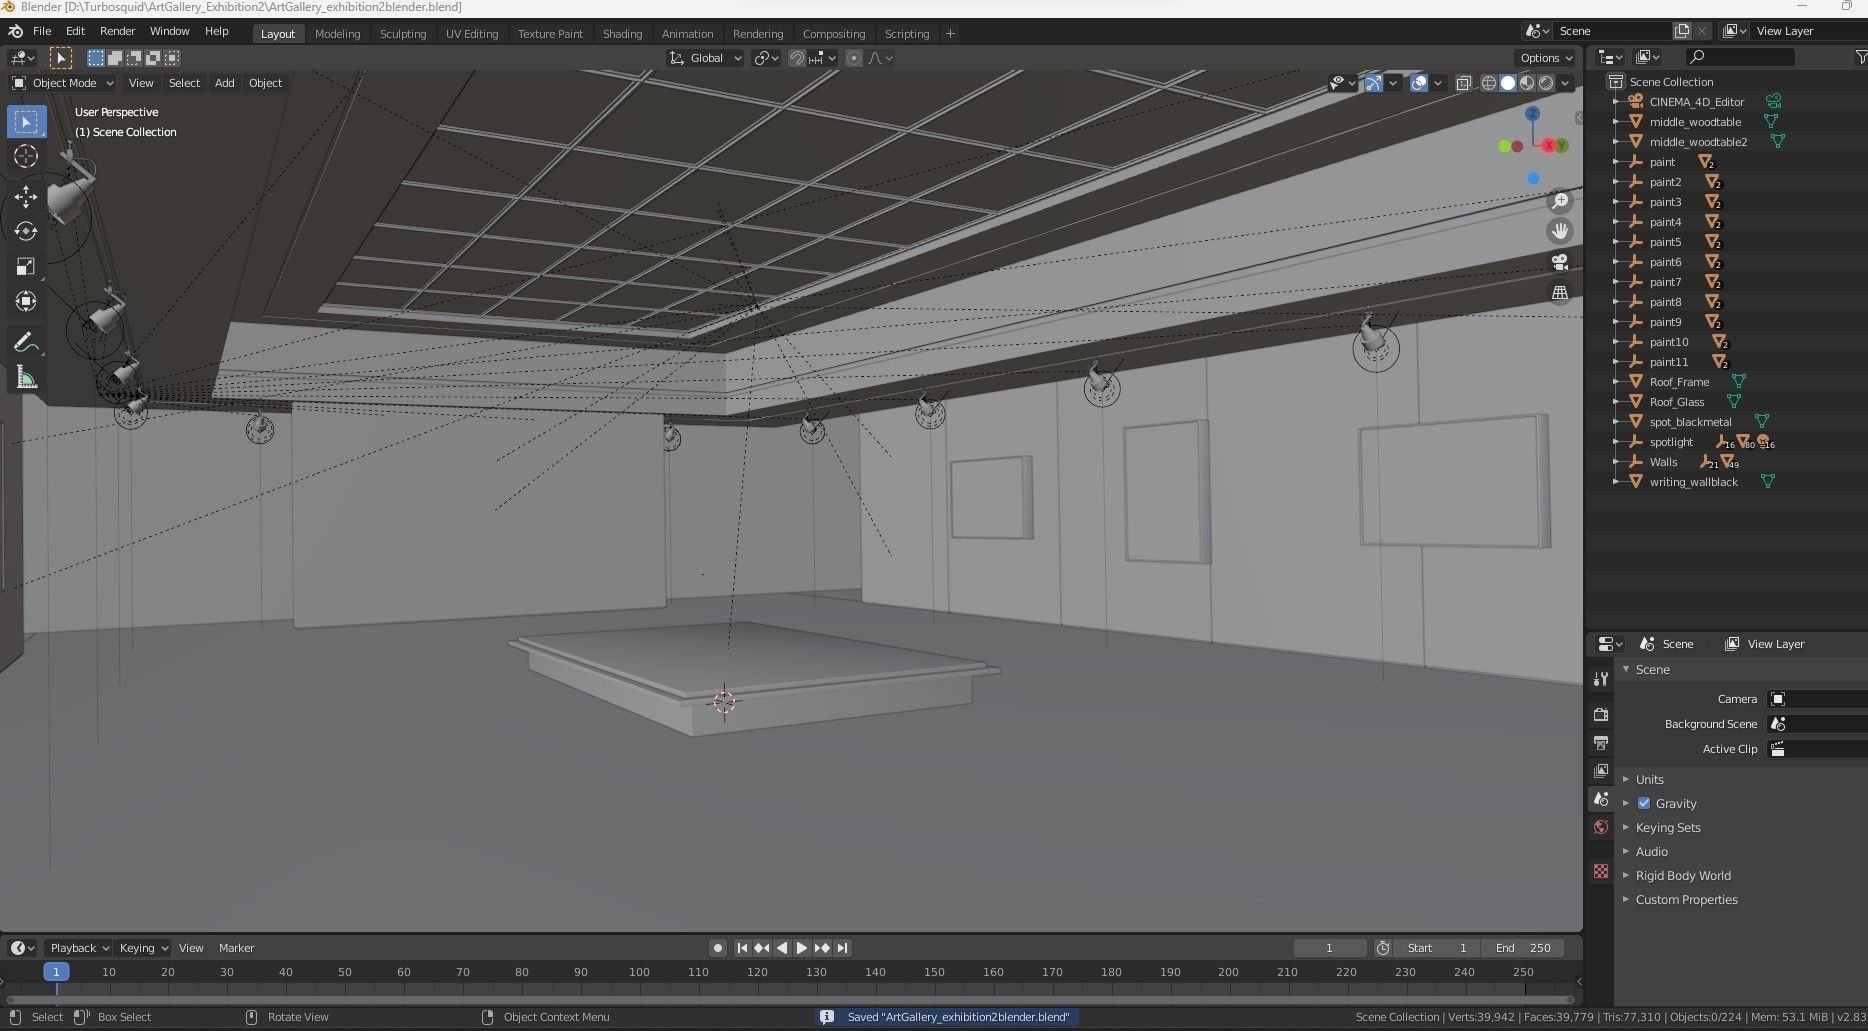The width and height of the screenshot is (1868, 1031).
Task: Toggle Snap magnet in the header
Action: 797,58
